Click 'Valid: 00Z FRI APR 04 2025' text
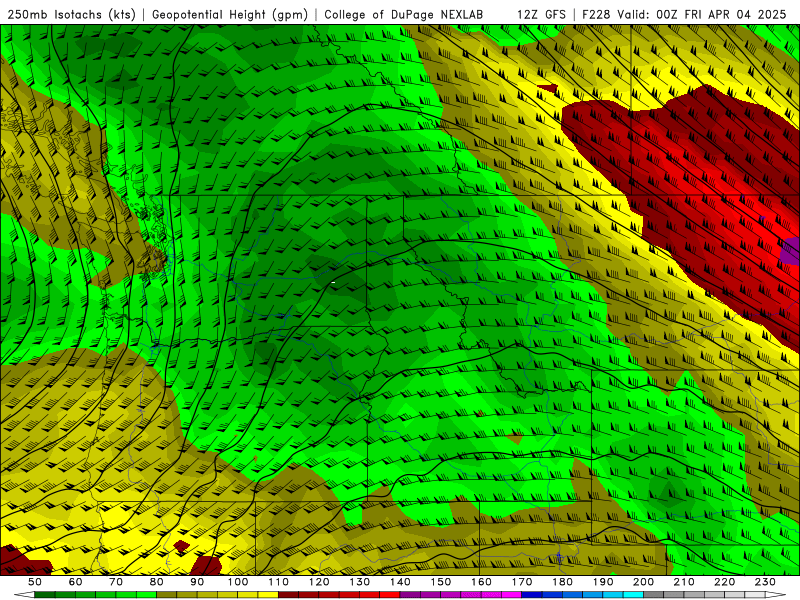Image resolution: width=800 pixels, height=600 pixels. pos(702,14)
